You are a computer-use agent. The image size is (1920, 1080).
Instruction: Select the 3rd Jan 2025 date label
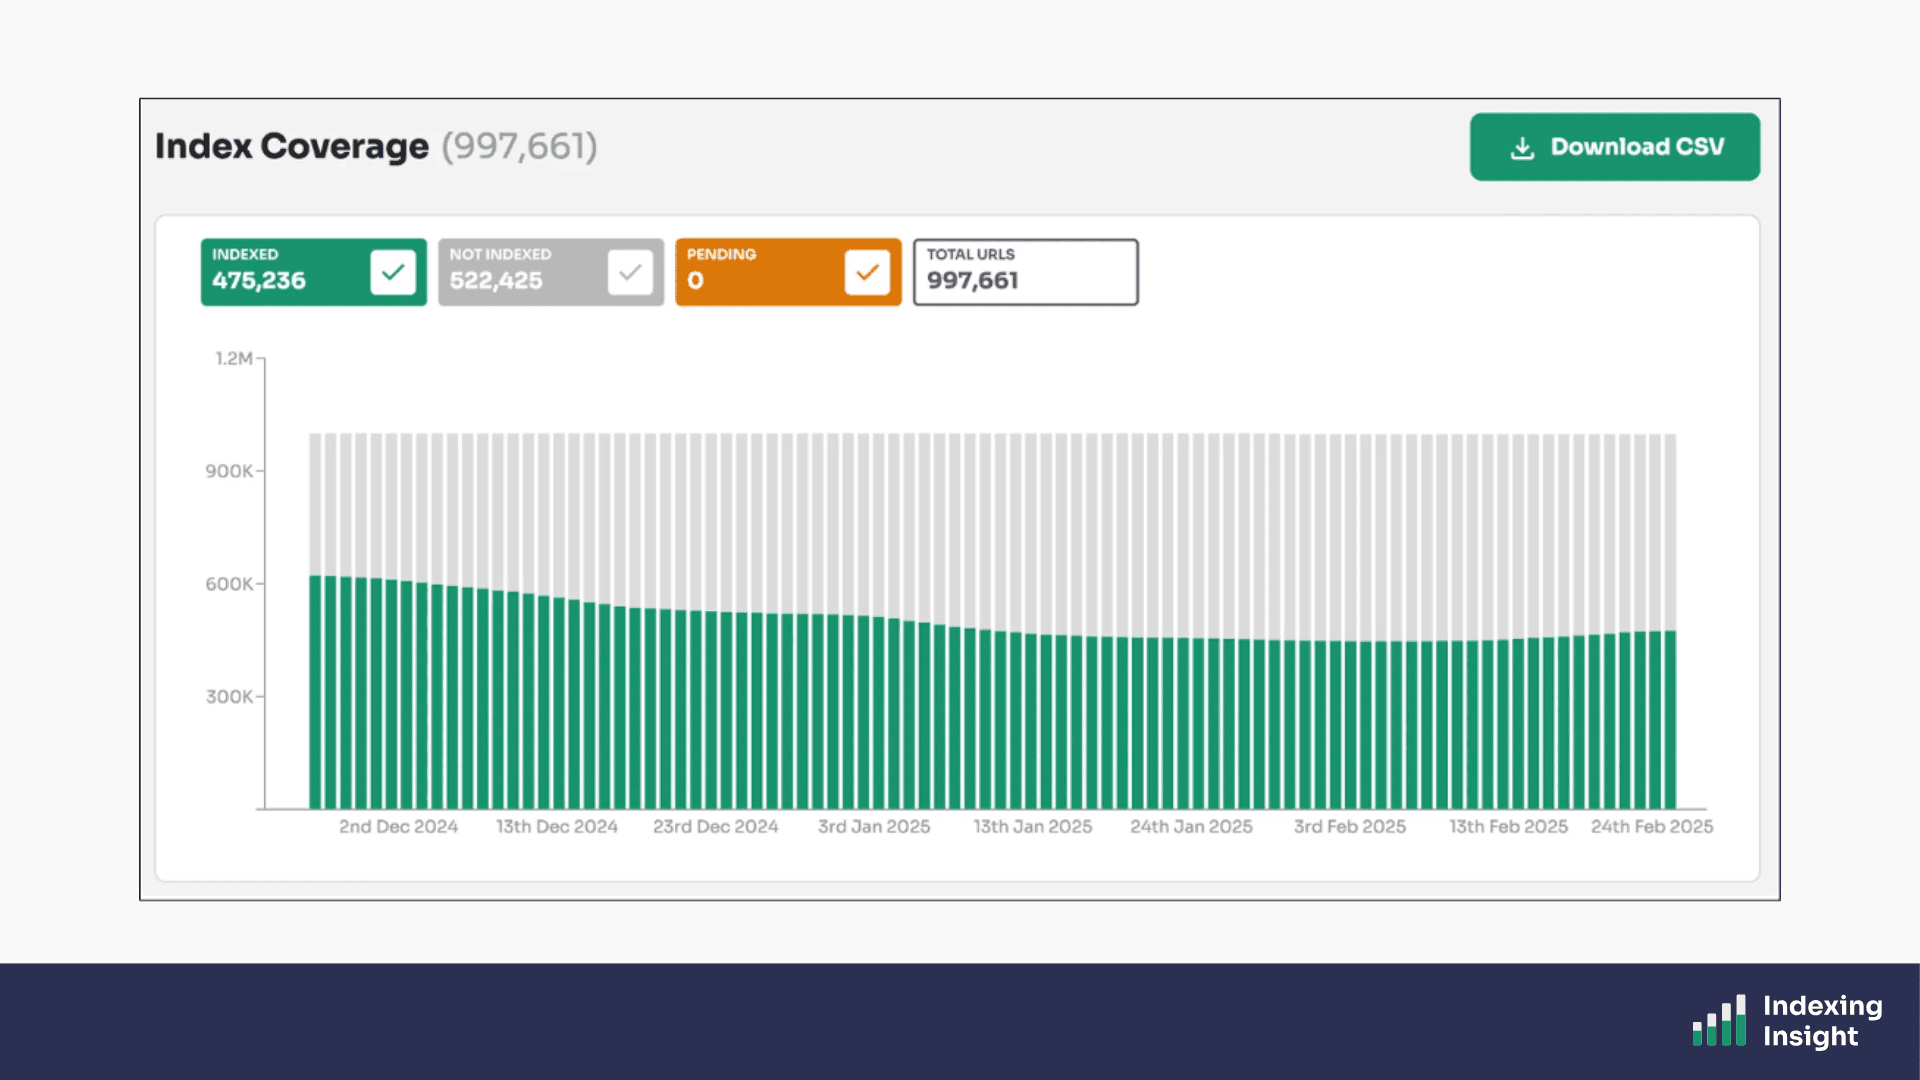(x=874, y=827)
